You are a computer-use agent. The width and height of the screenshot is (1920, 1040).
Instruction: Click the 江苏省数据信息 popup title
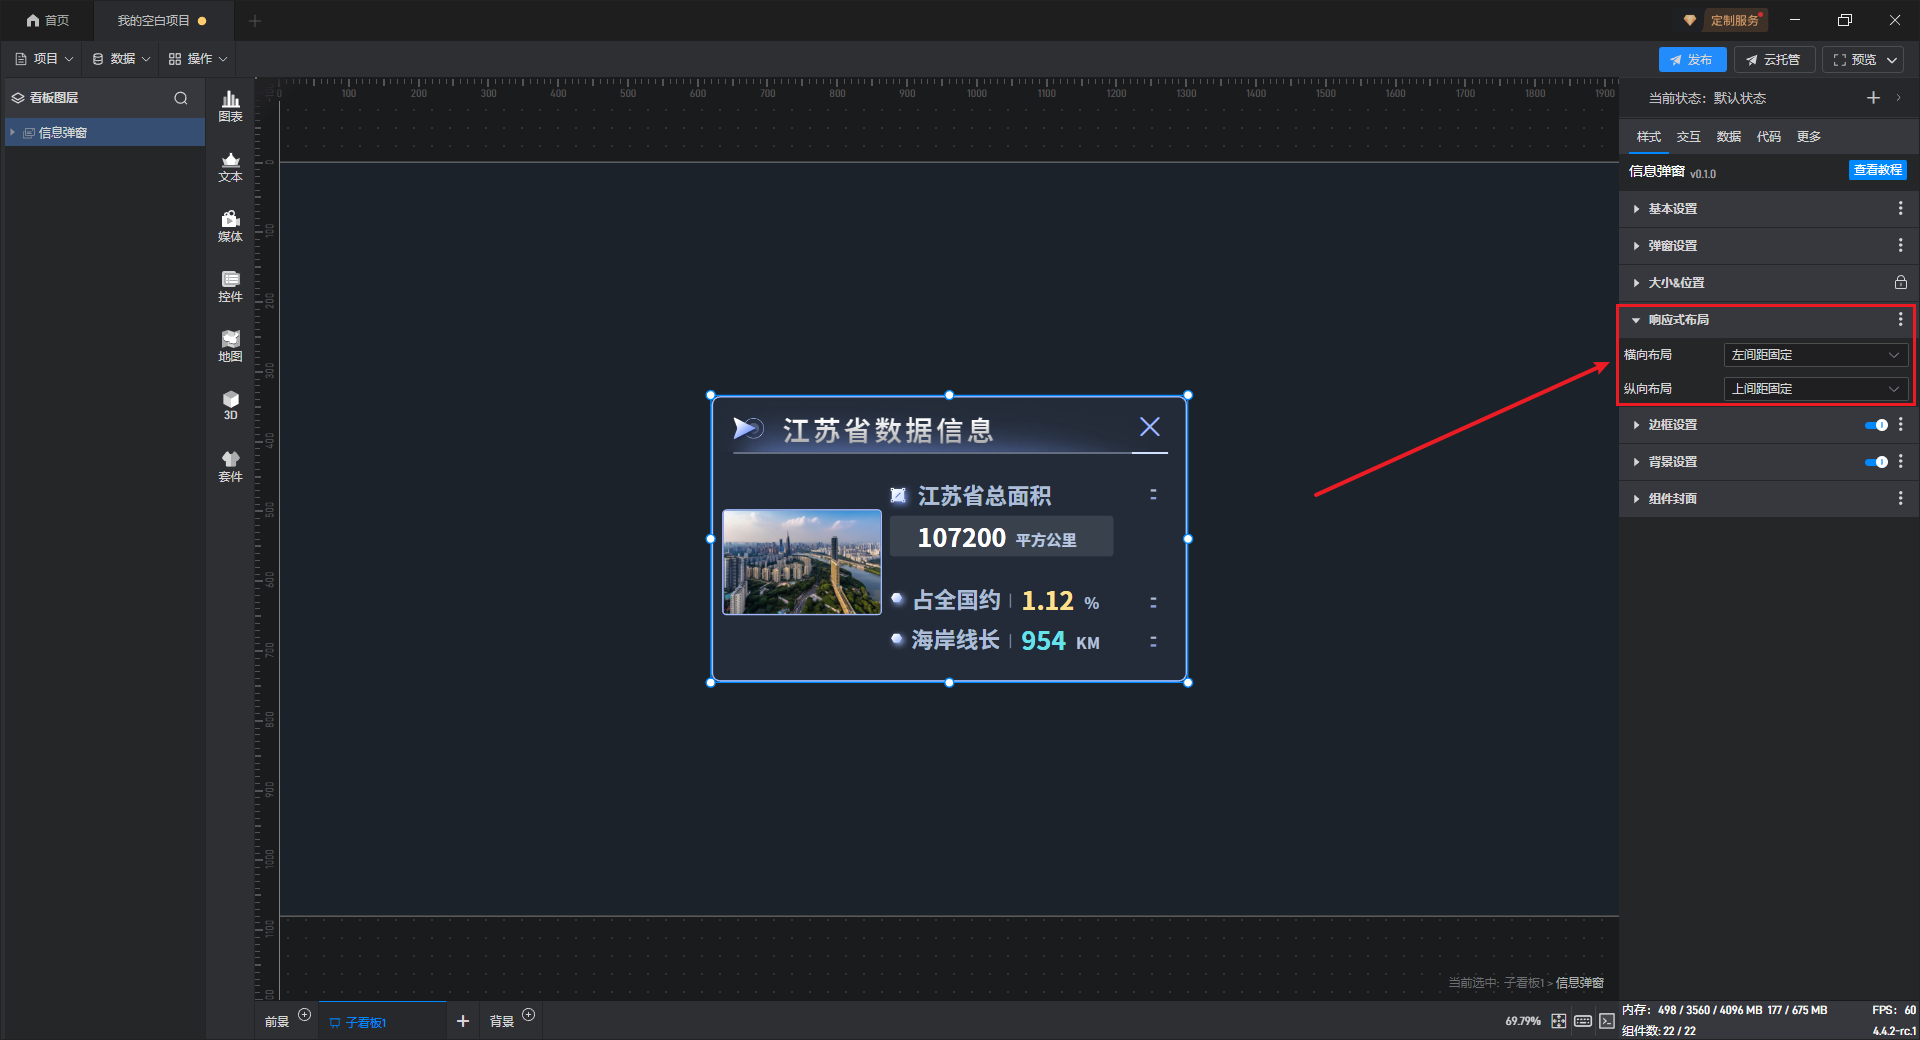point(888,430)
